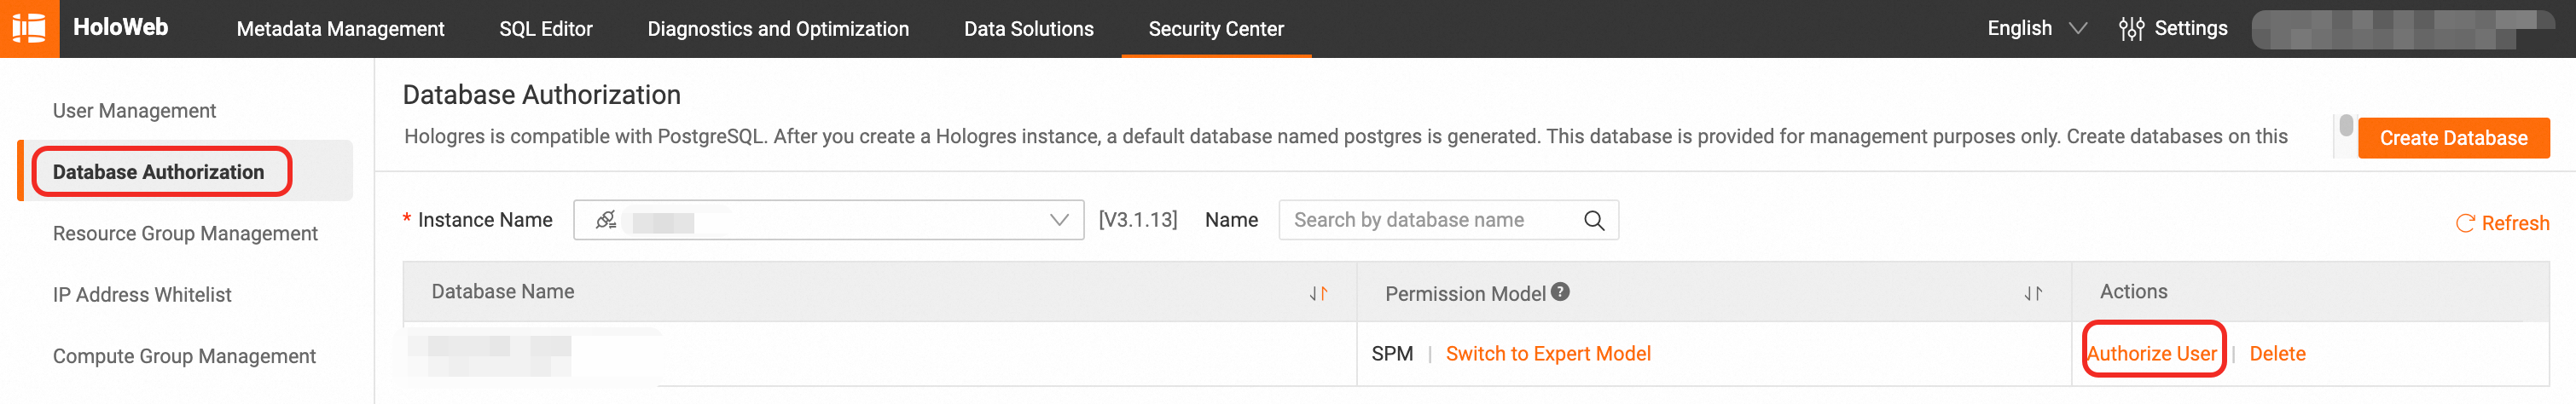
Task: Select User Management in the sidebar
Action: tap(134, 111)
